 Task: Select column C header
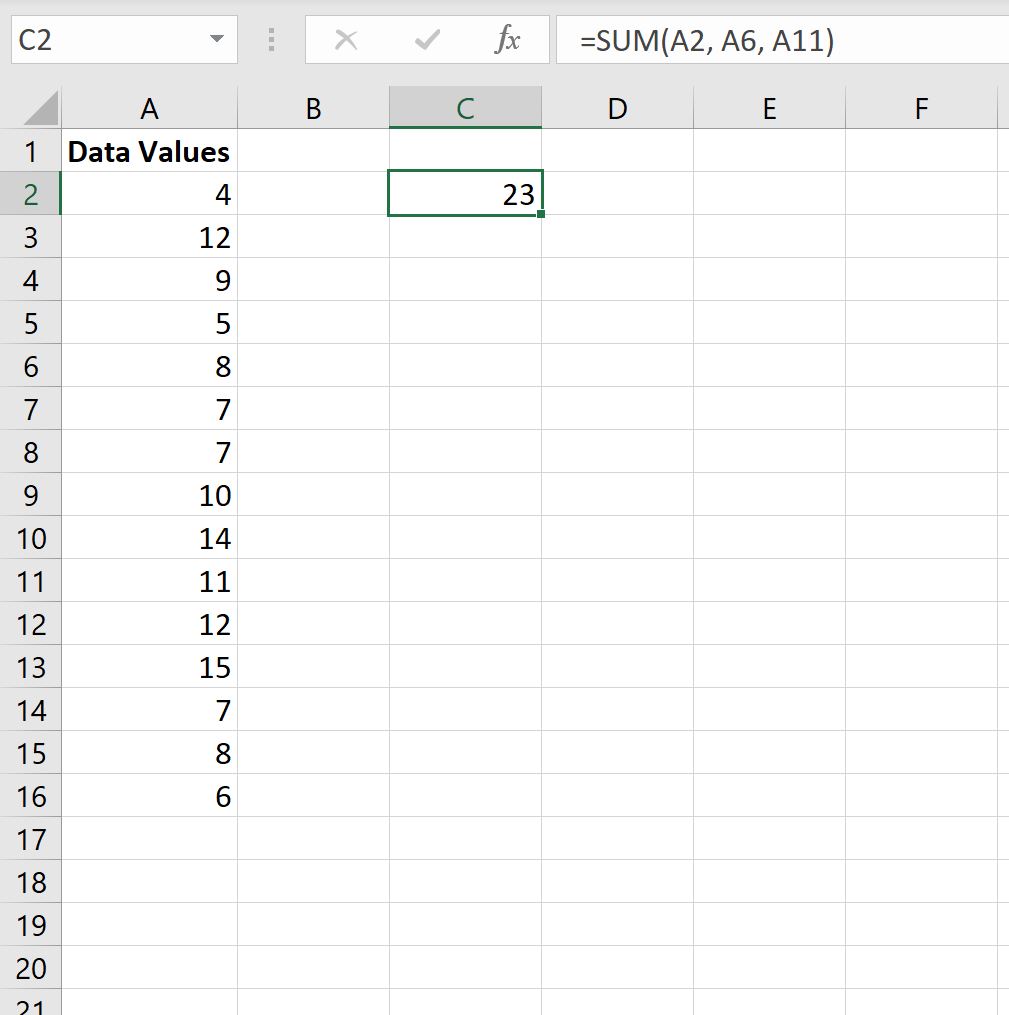click(465, 106)
